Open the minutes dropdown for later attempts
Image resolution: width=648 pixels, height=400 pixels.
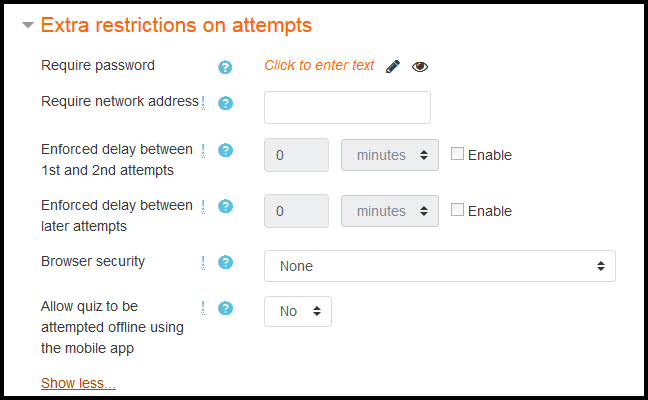click(390, 211)
